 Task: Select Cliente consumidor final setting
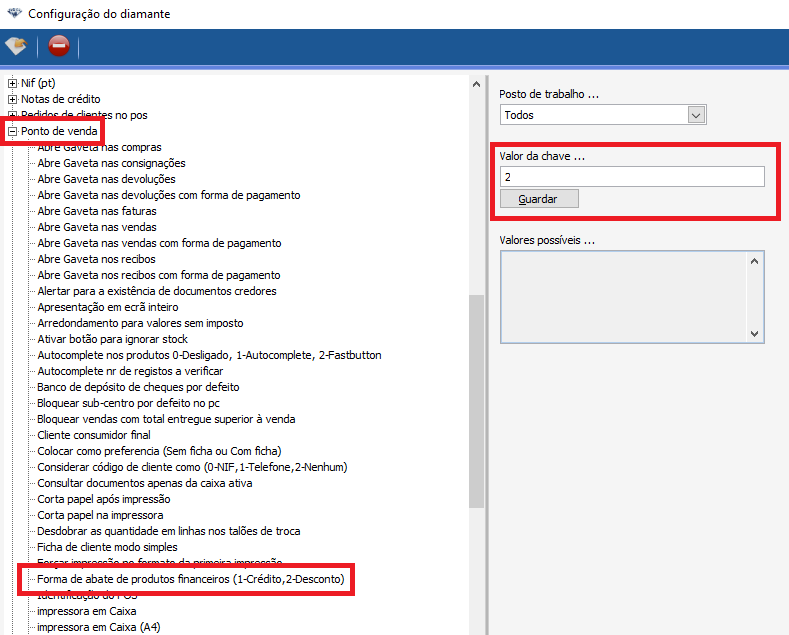click(94, 435)
